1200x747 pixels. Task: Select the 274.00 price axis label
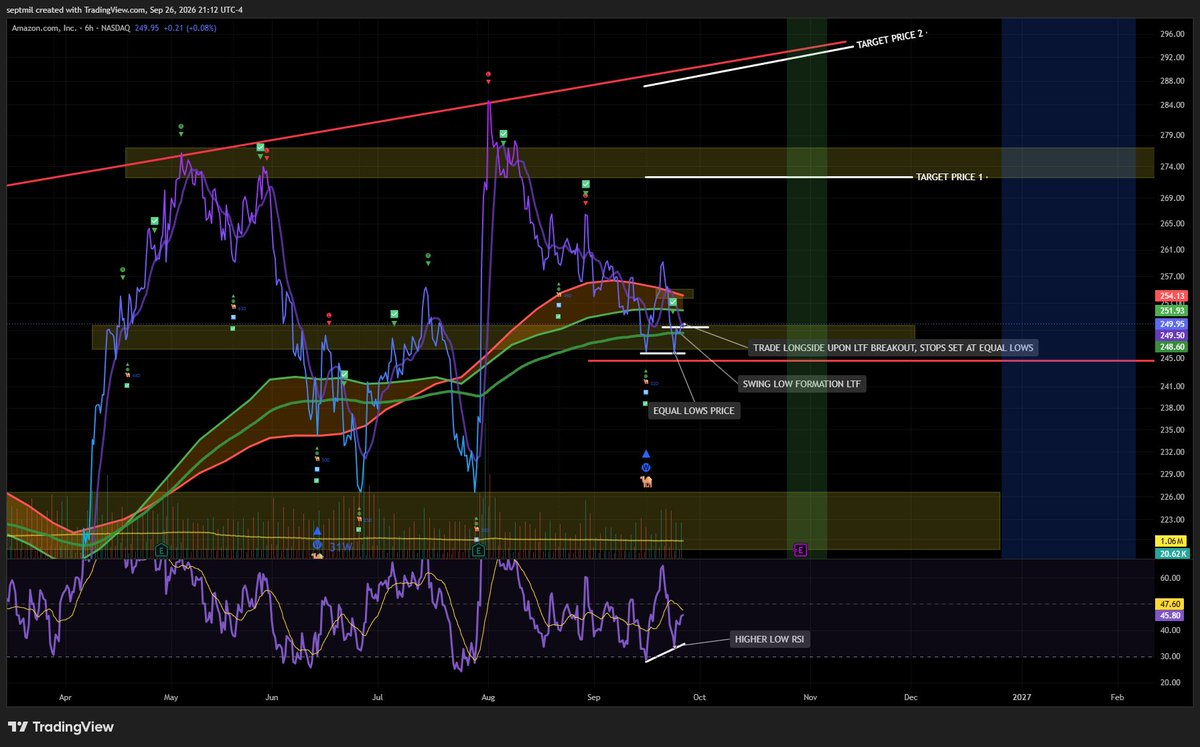pyautogui.click(x=1173, y=167)
